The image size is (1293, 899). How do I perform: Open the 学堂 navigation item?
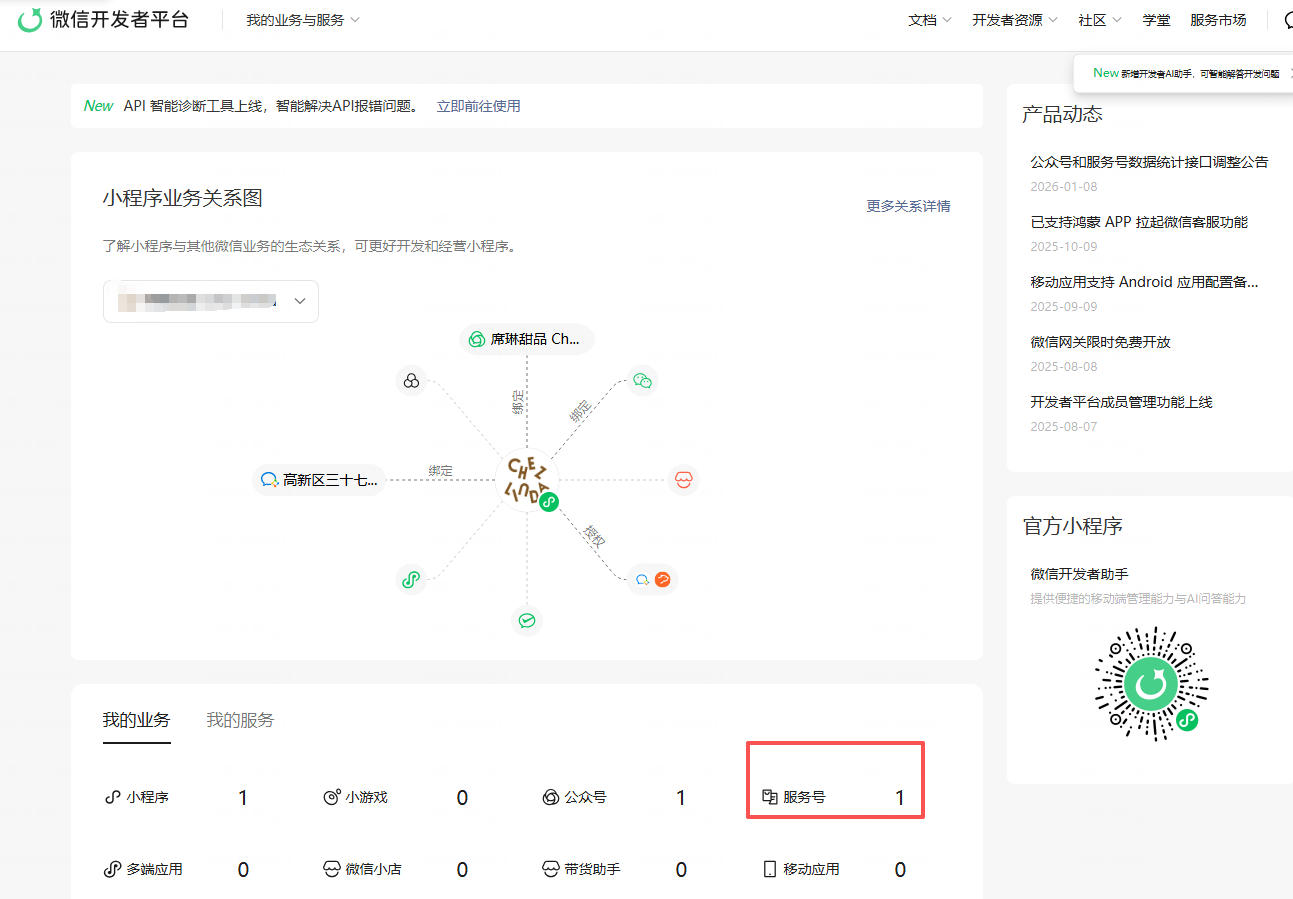1157,20
